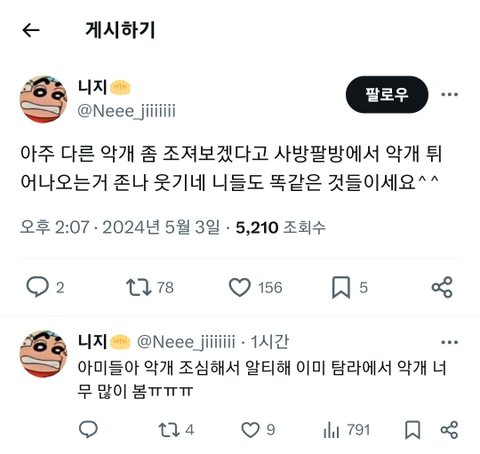Image resolution: width=480 pixels, height=454 pixels.
Task: Bookmark the reply post
Action: pyautogui.click(x=413, y=430)
